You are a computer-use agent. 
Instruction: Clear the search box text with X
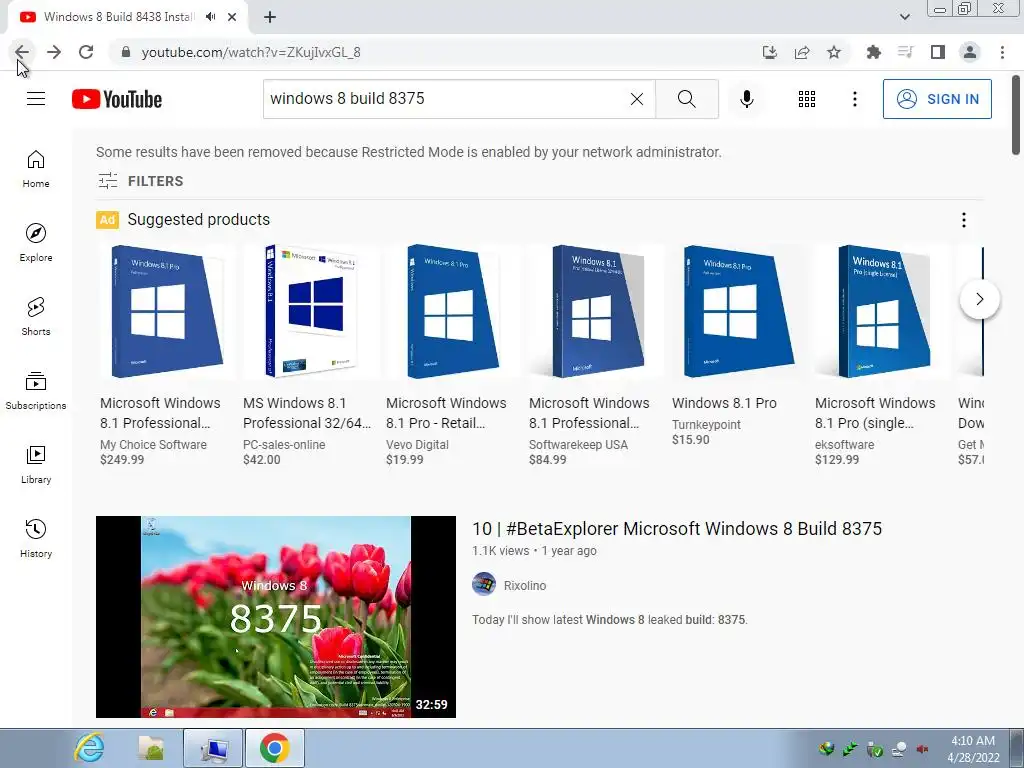pyautogui.click(x=637, y=99)
